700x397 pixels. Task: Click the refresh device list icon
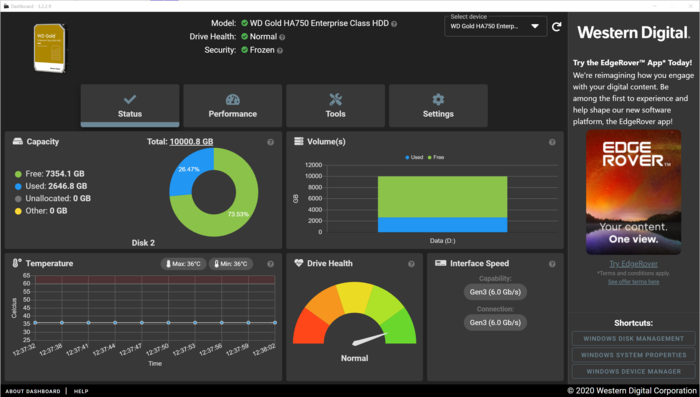(x=556, y=27)
